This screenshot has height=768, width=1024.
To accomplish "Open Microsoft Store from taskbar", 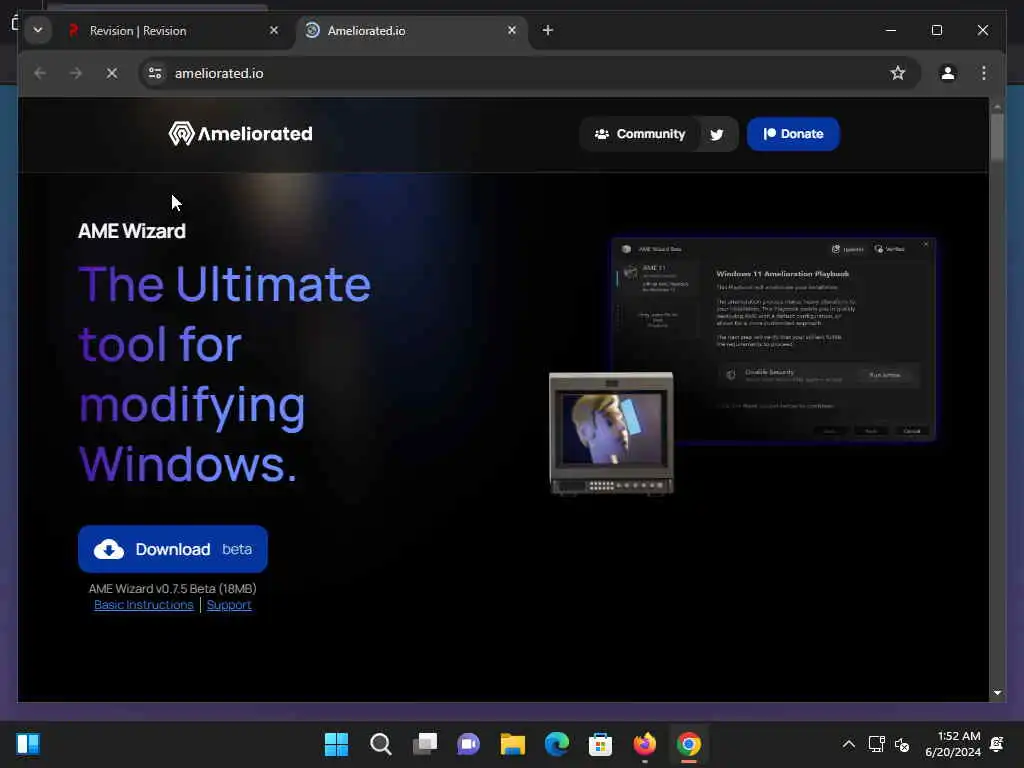I will pyautogui.click(x=600, y=744).
